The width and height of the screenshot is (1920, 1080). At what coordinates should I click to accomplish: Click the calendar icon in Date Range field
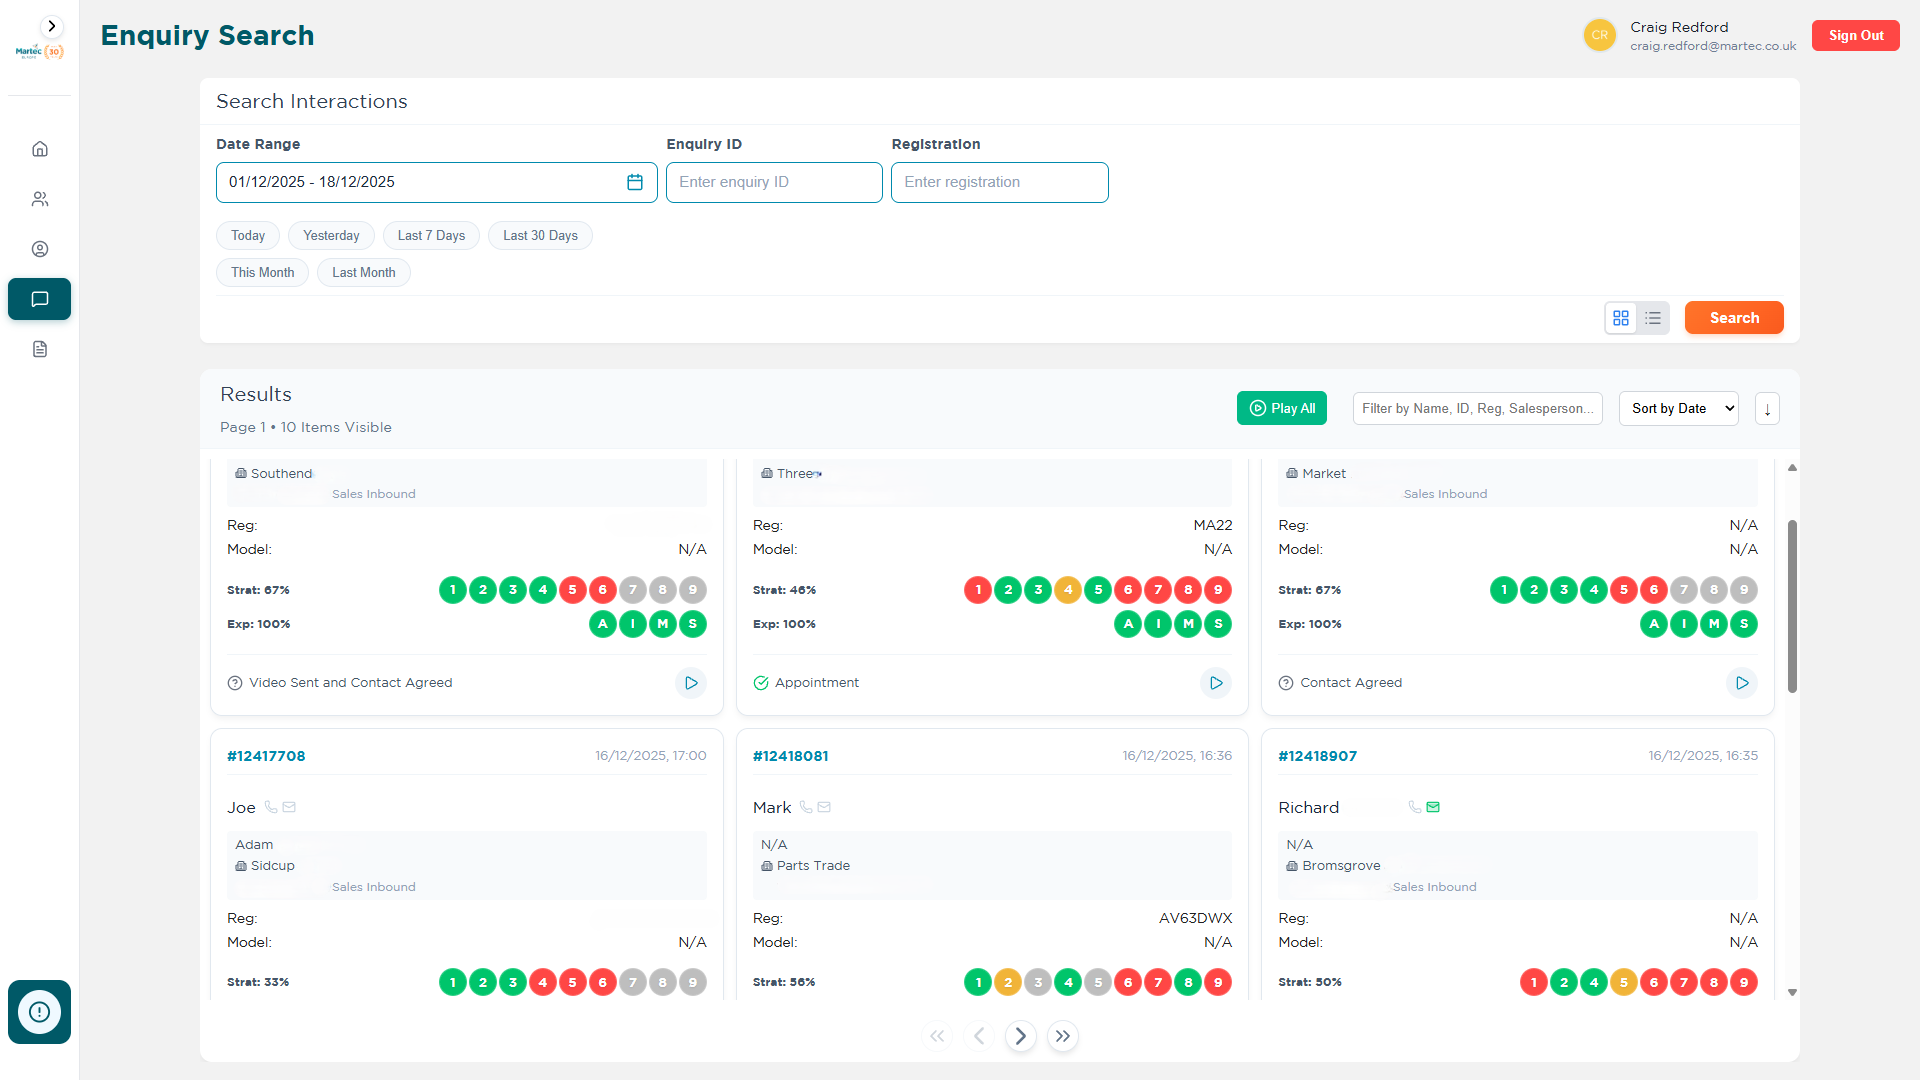point(635,182)
